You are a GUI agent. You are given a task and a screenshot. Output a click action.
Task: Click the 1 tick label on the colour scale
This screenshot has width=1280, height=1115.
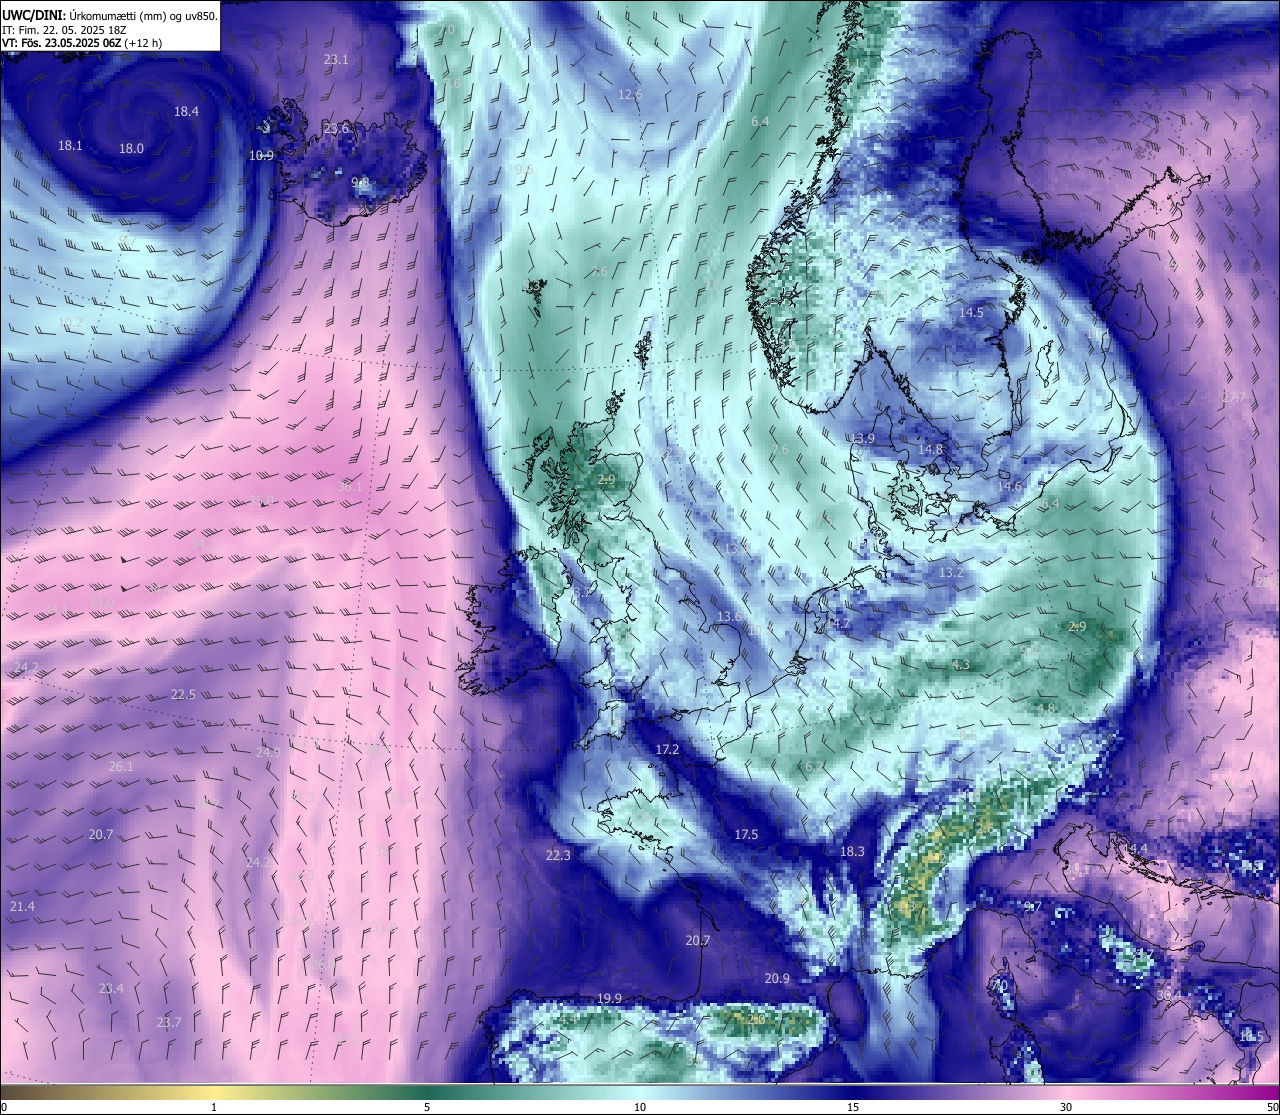click(x=214, y=1107)
